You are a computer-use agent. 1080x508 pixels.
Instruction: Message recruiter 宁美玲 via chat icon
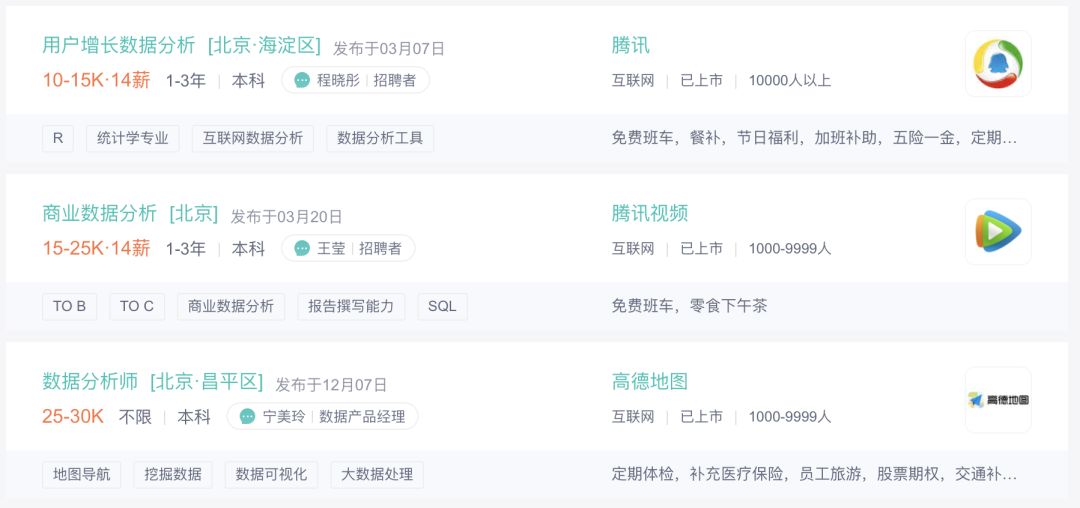(x=248, y=416)
